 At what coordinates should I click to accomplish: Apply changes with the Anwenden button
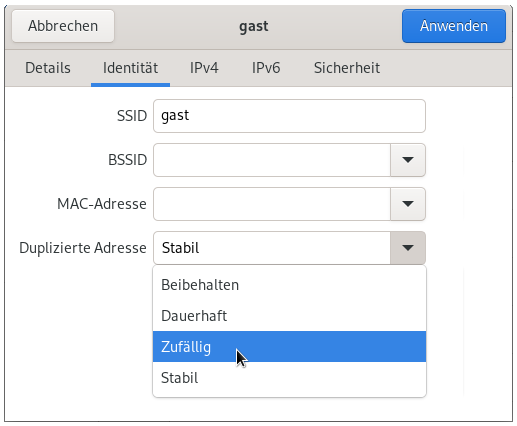(x=454, y=26)
